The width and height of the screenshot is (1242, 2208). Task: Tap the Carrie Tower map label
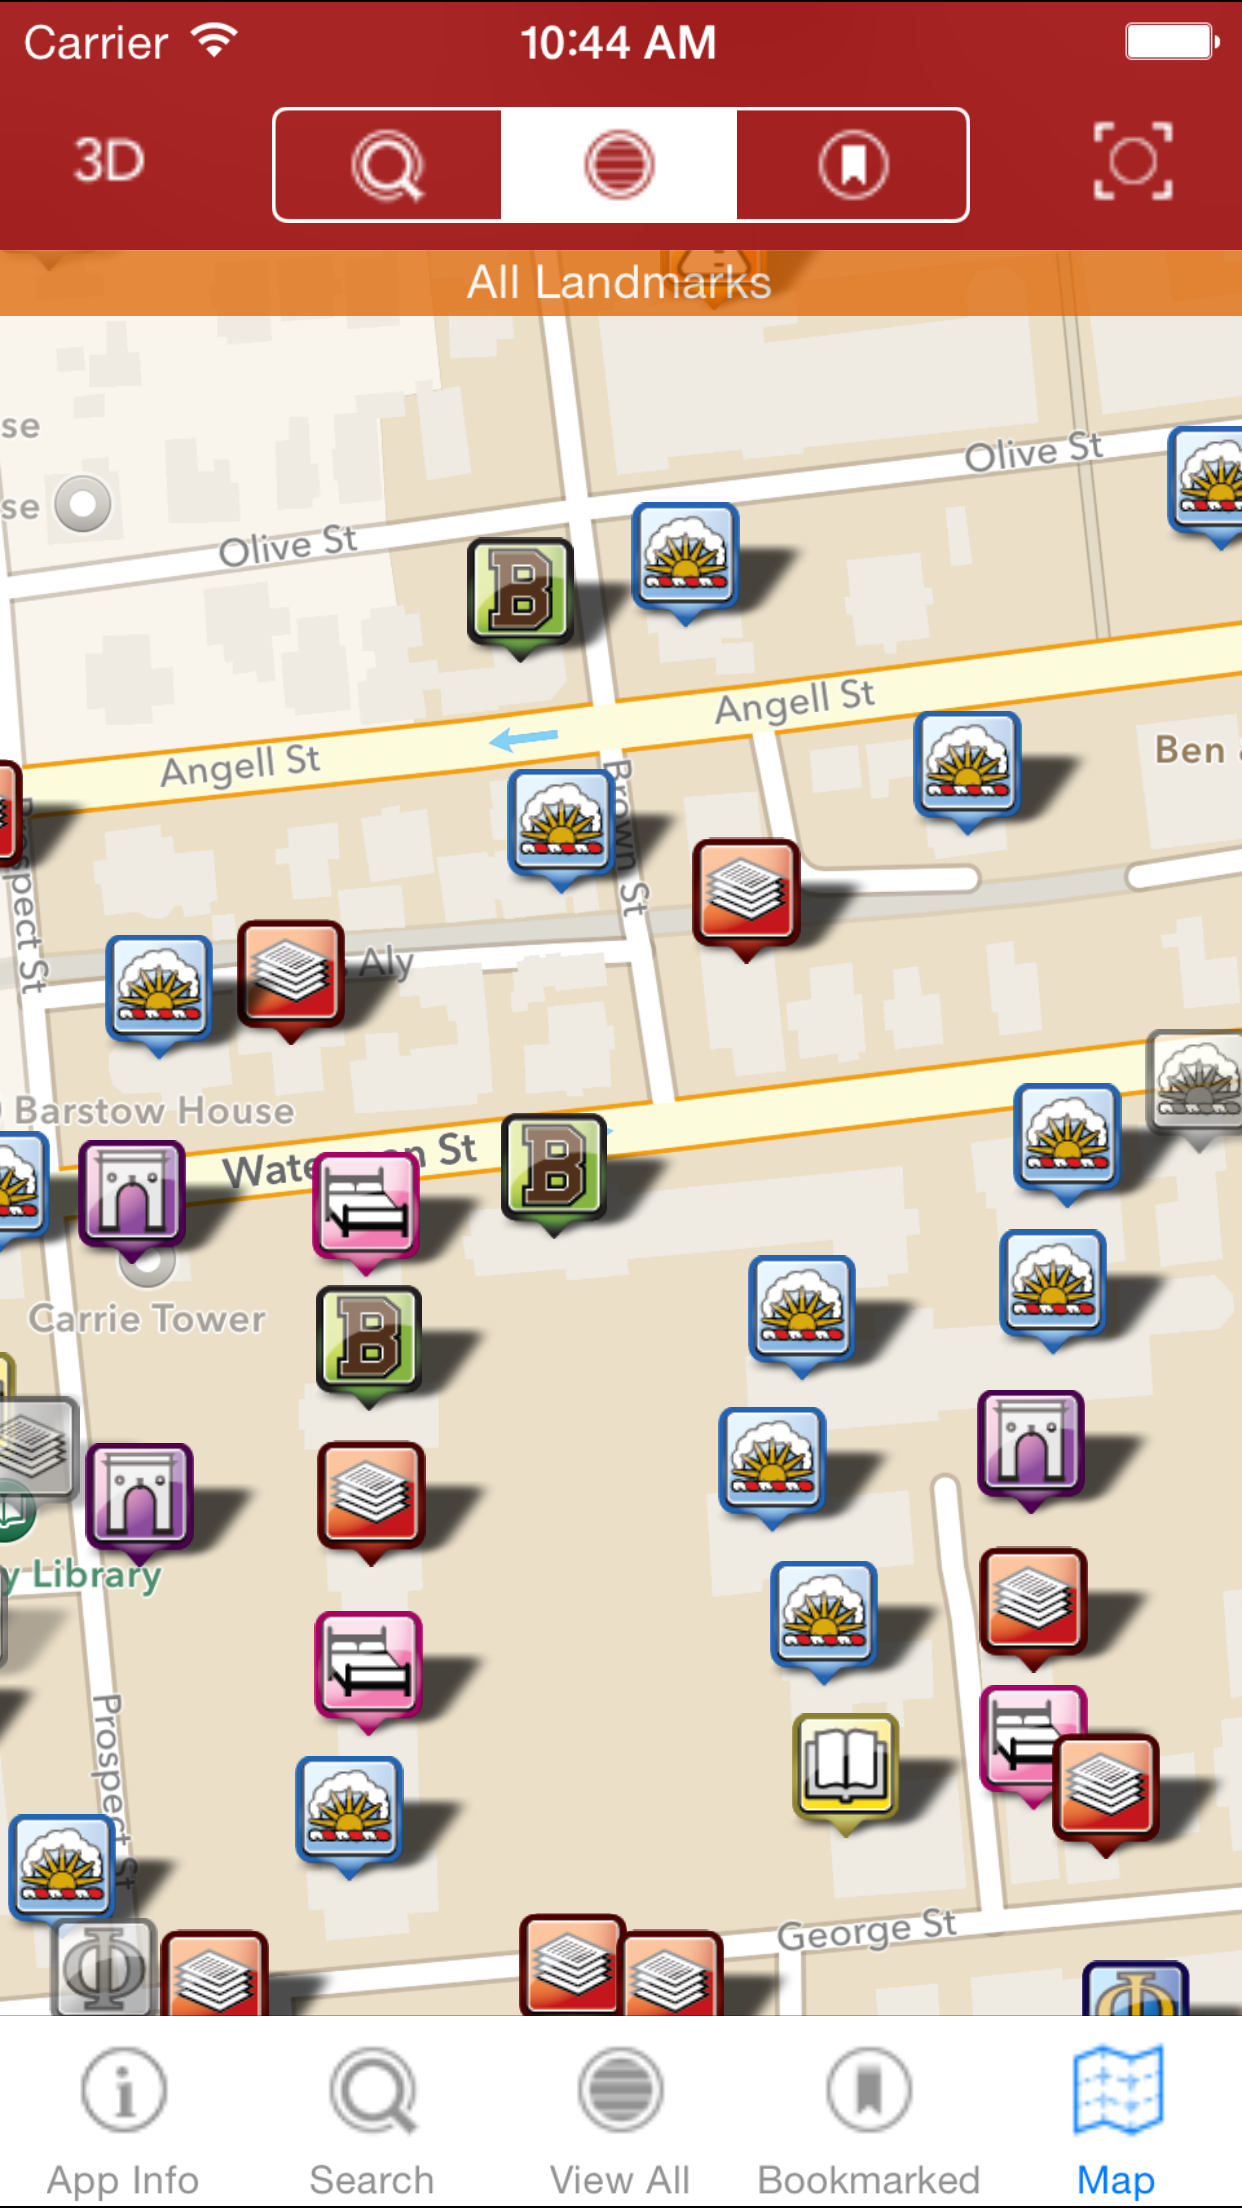tap(147, 1319)
